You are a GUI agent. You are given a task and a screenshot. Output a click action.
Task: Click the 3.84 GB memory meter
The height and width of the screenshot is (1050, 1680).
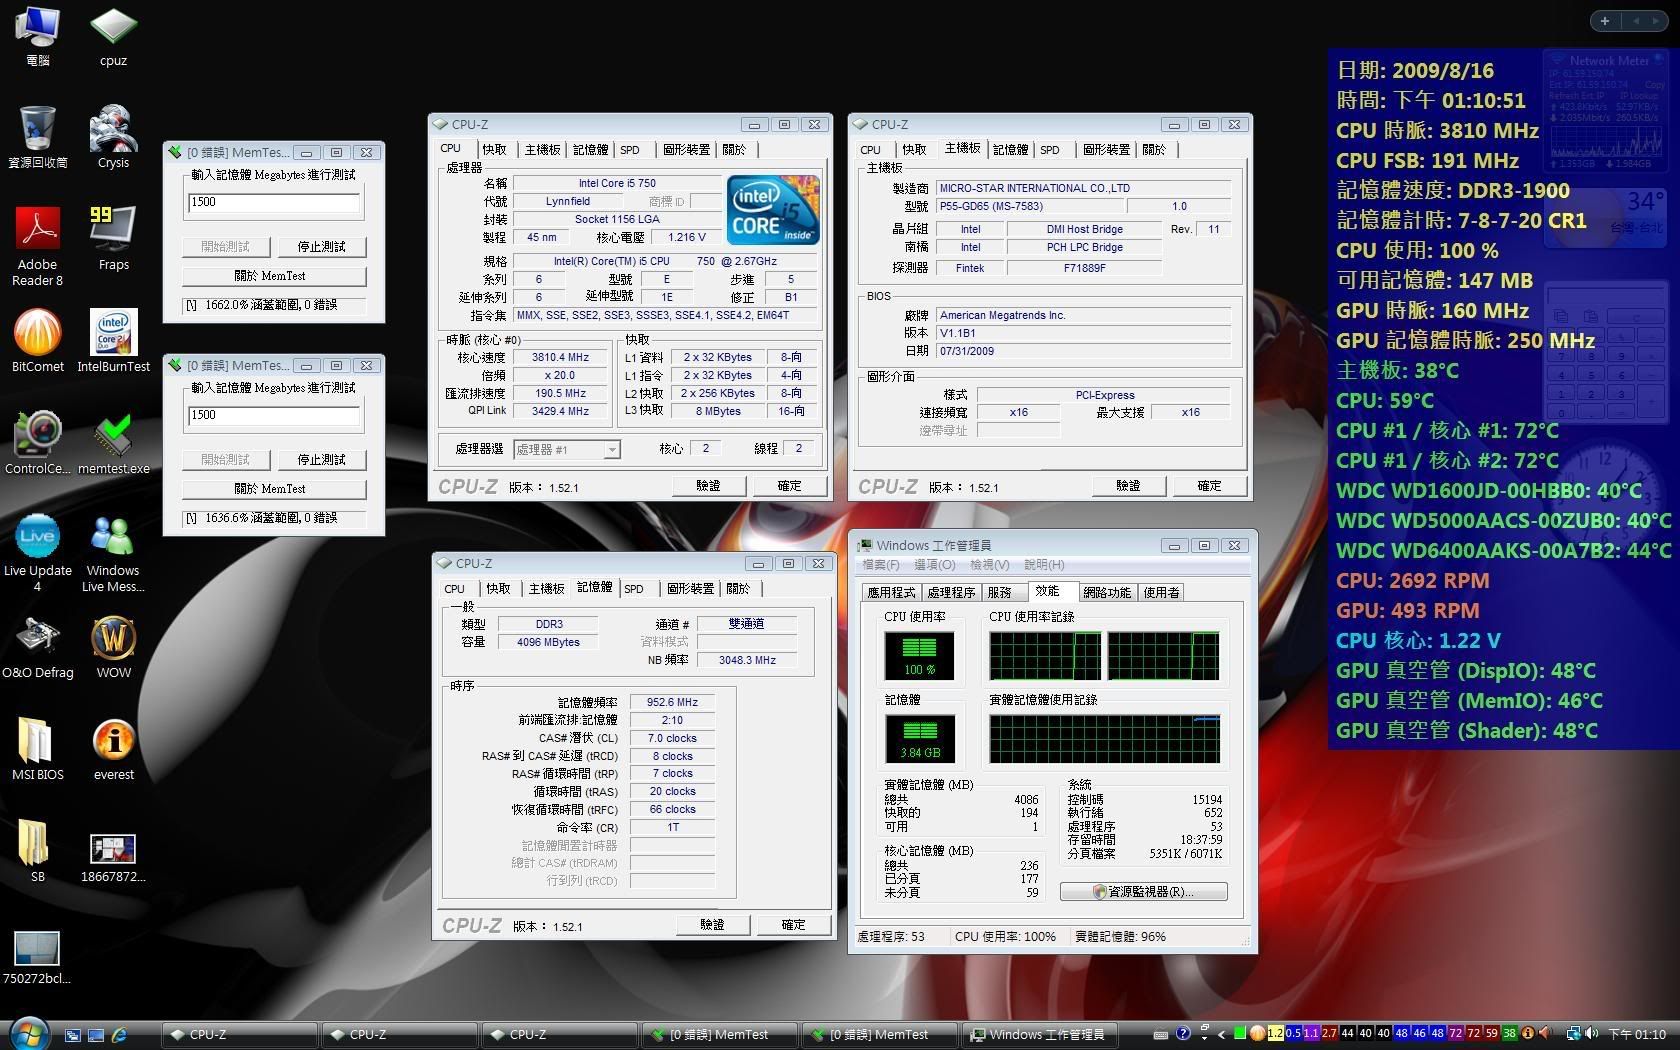pyautogui.click(x=920, y=738)
